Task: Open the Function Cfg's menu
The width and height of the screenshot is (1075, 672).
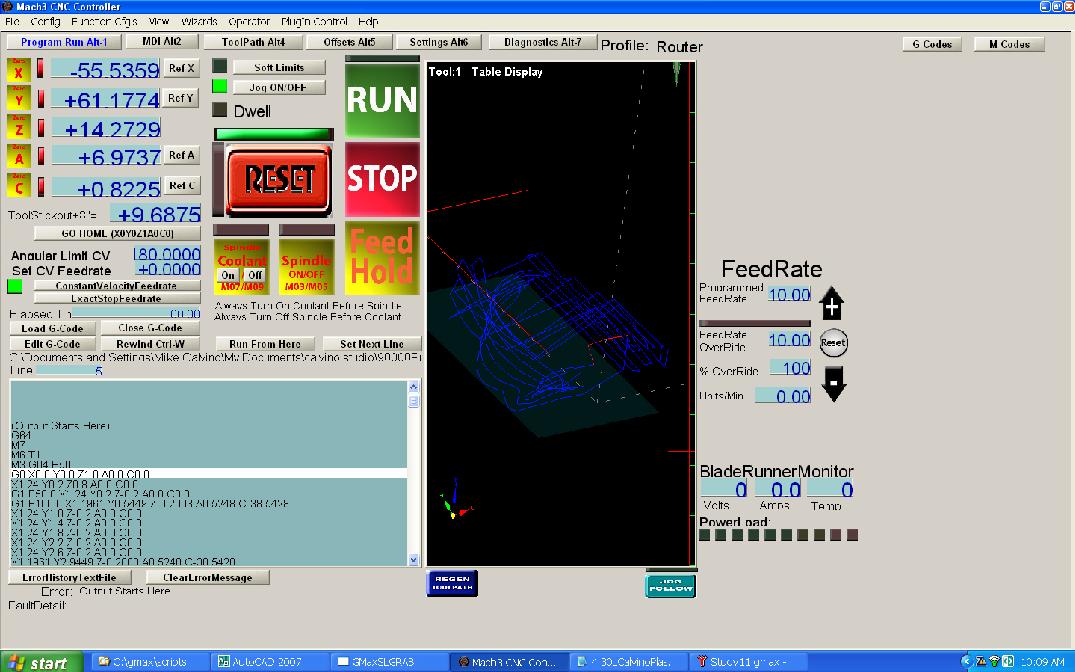Action: click(x=104, y=22)
